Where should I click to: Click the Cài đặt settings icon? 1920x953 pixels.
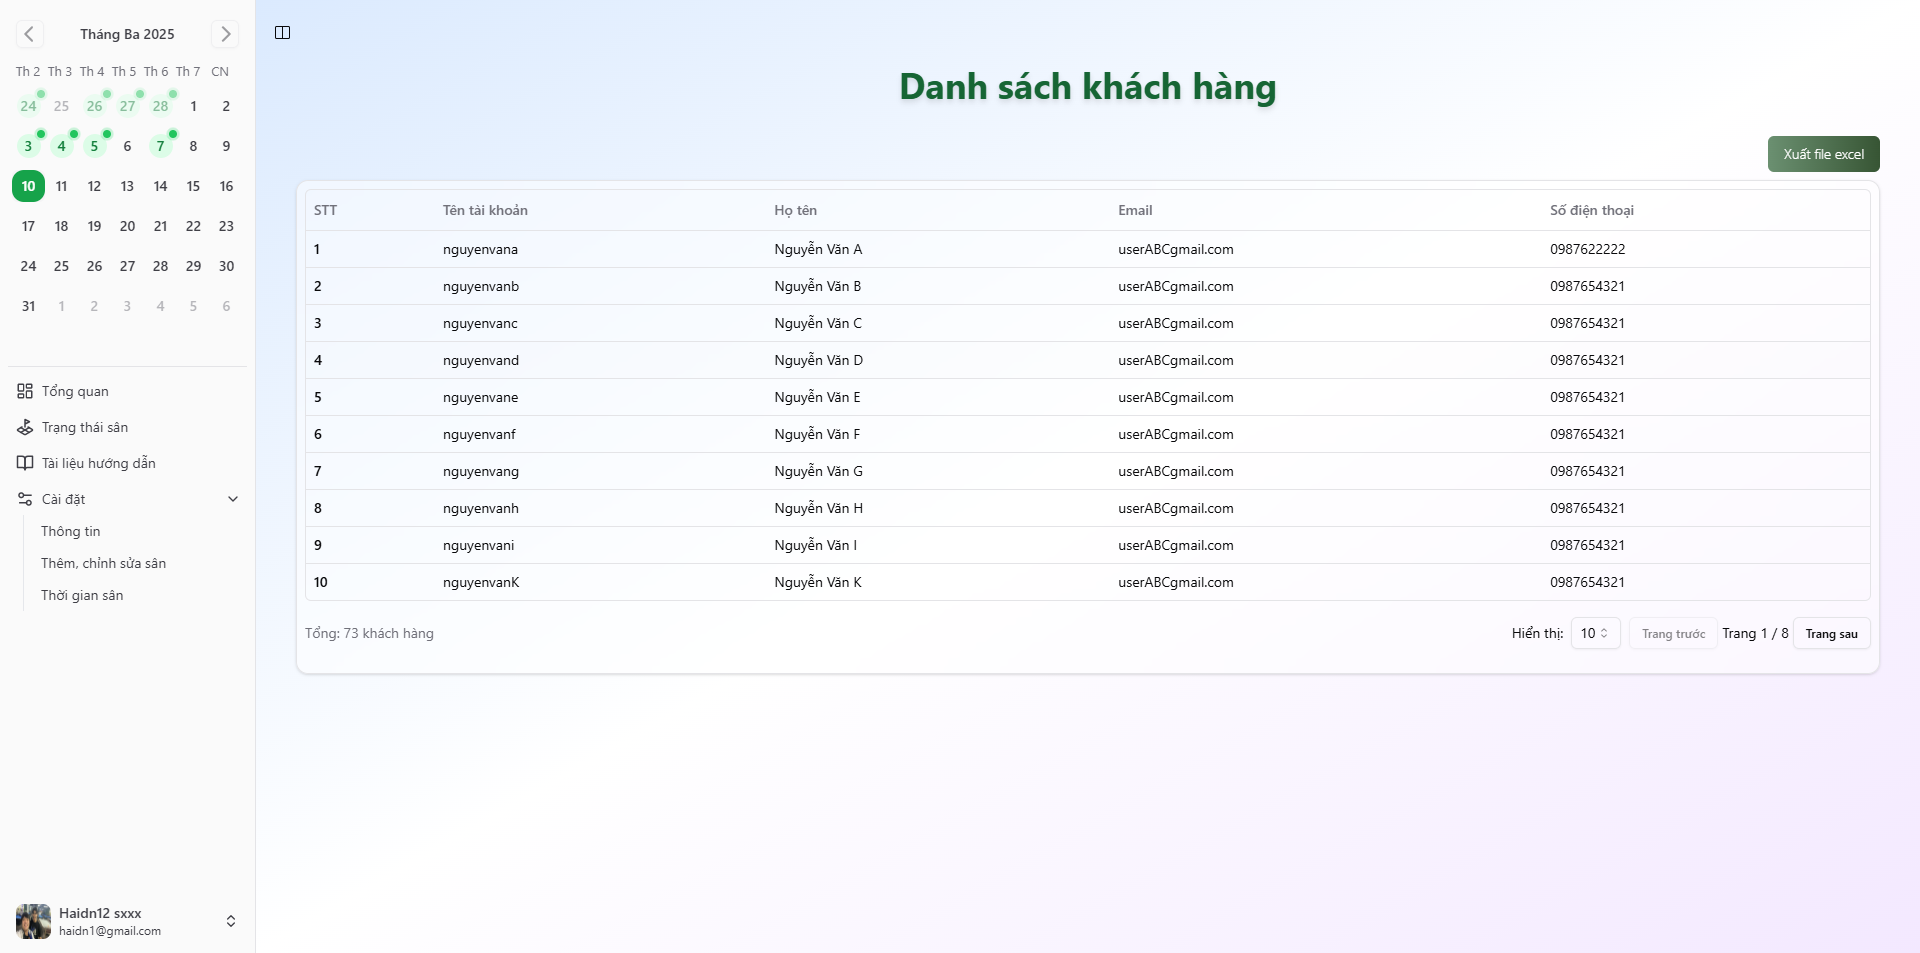25,499
